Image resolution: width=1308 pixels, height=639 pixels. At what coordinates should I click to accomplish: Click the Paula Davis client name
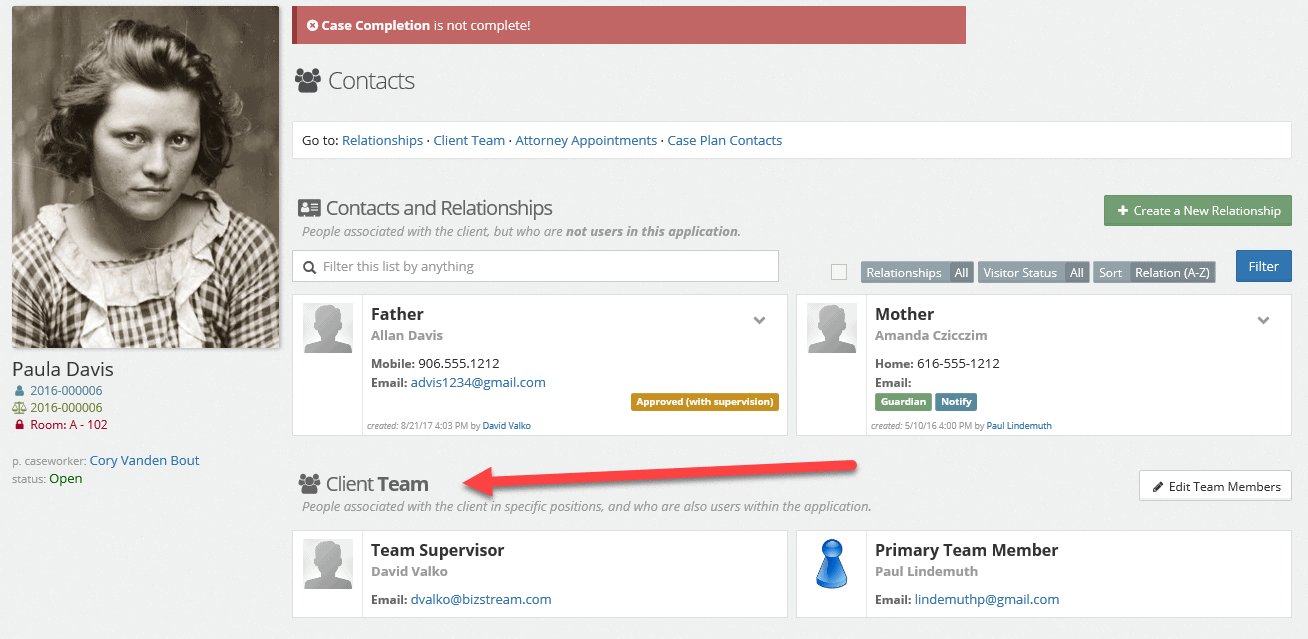coord(63,369)
